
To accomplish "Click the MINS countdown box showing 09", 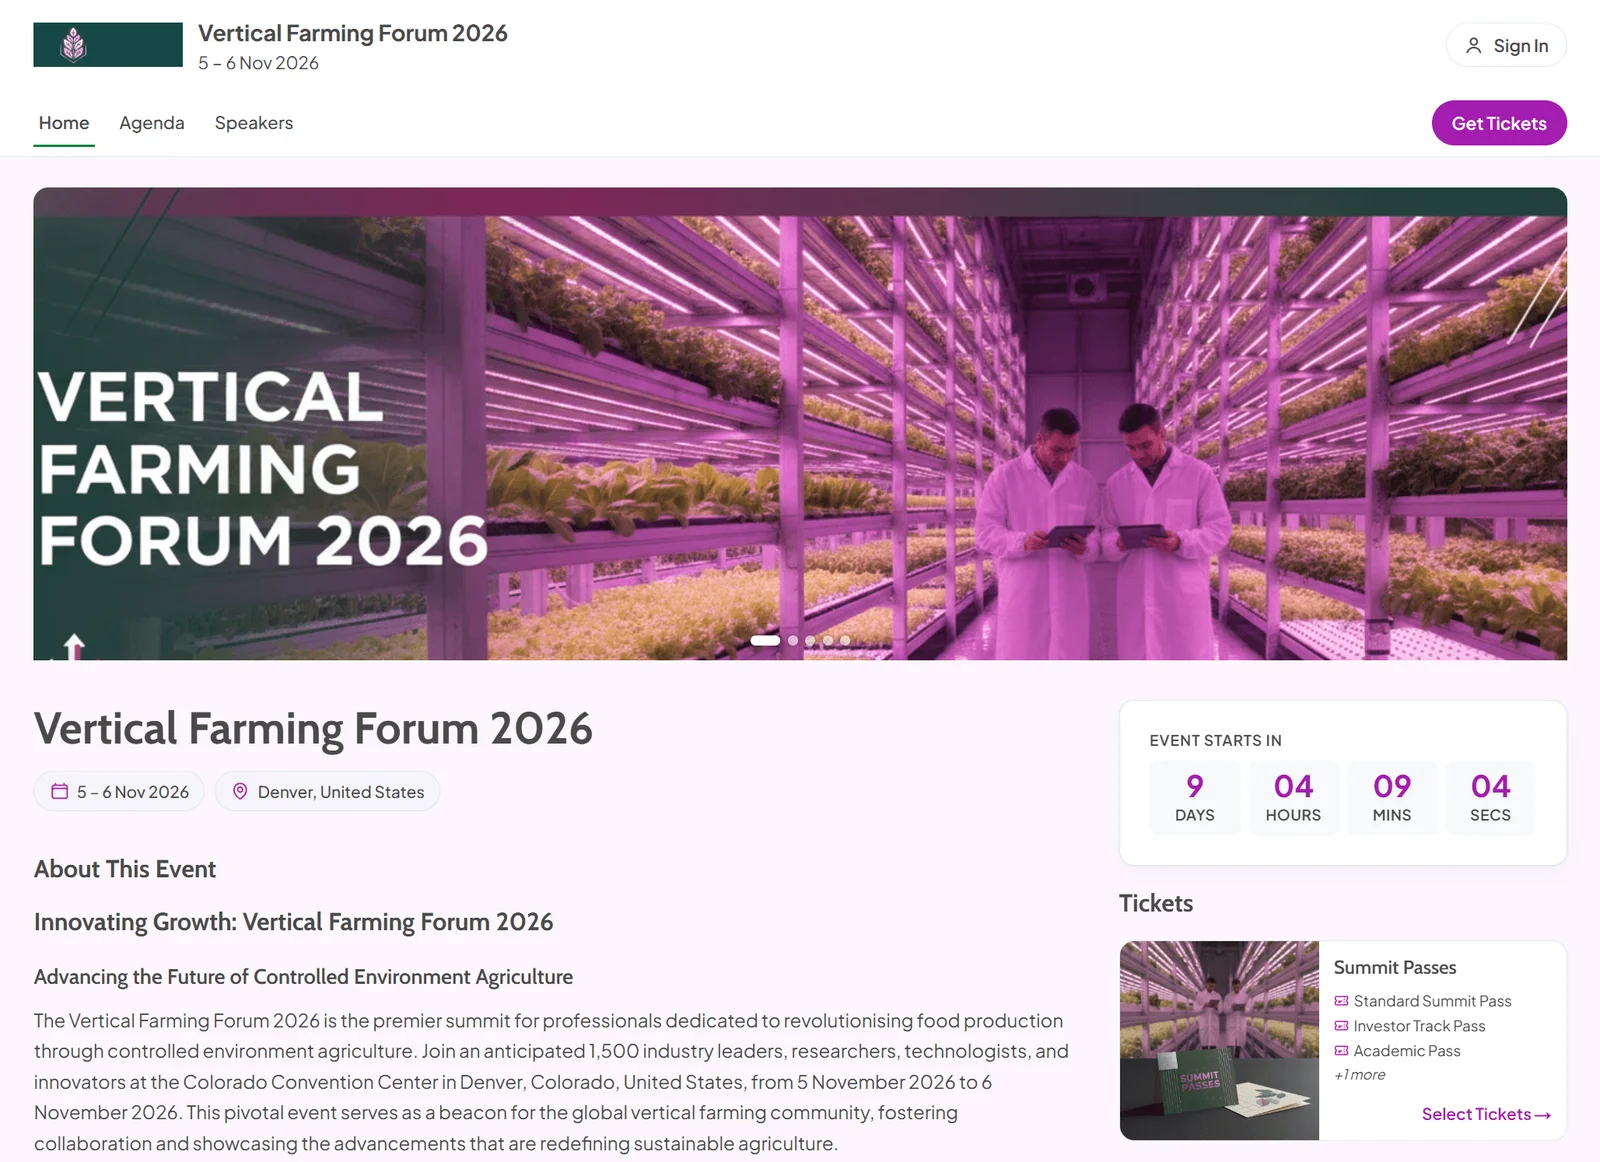I will [1392, 798].
